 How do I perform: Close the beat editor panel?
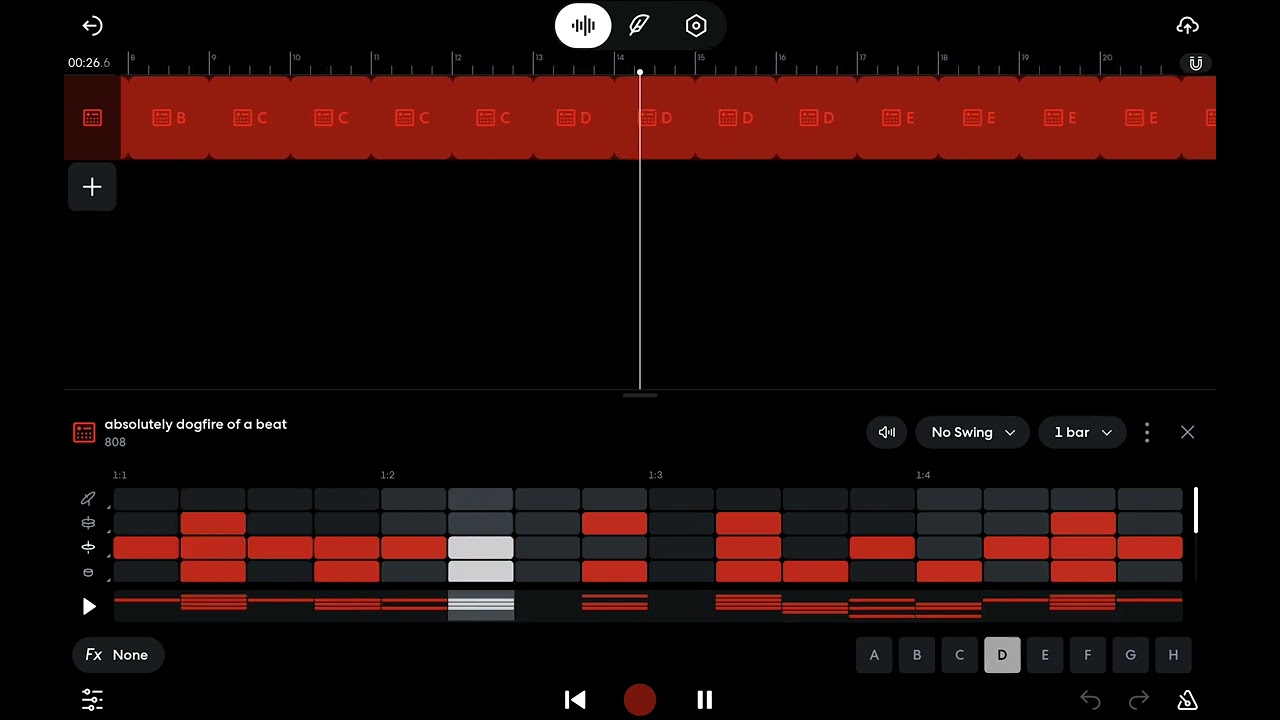click(1187, 432)
